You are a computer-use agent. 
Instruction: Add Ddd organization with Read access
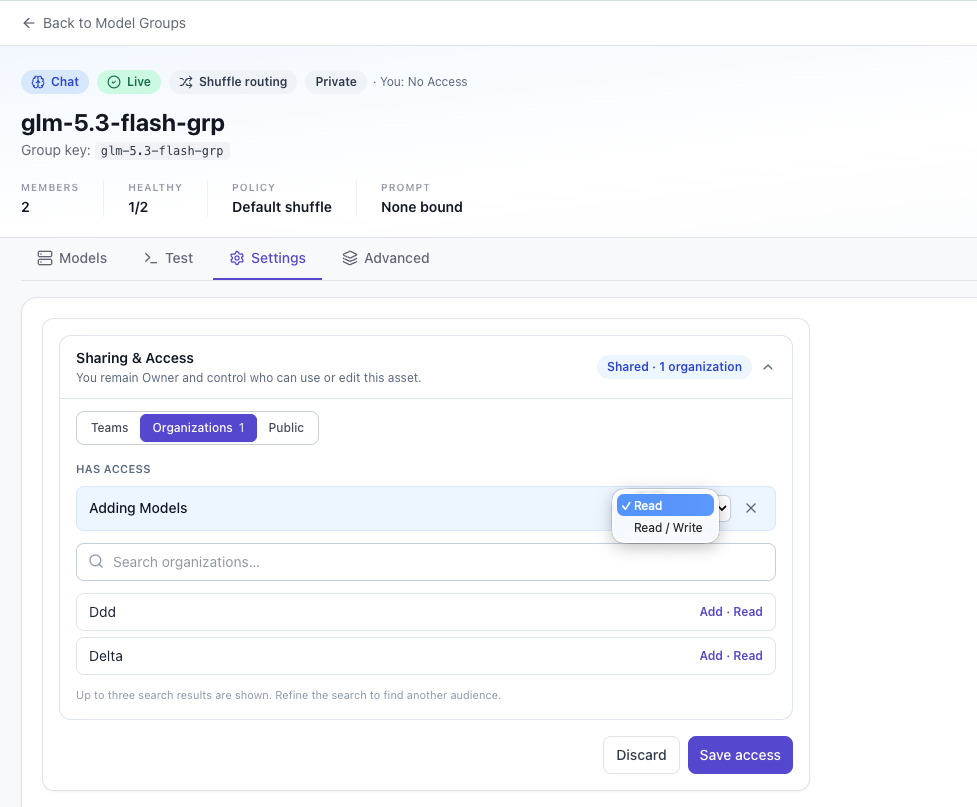731,612
